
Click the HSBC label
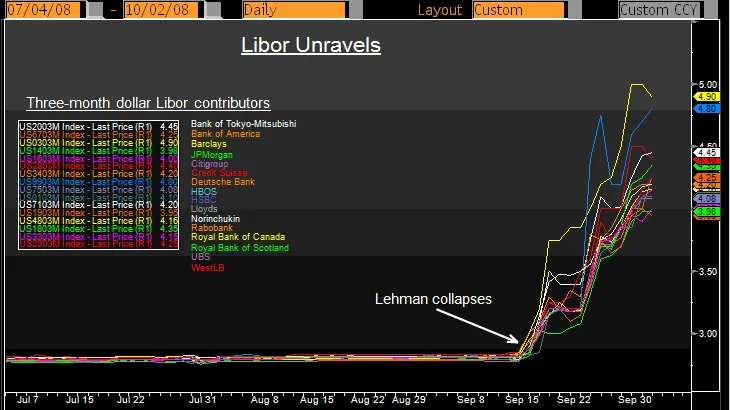[x=203, y=200]
